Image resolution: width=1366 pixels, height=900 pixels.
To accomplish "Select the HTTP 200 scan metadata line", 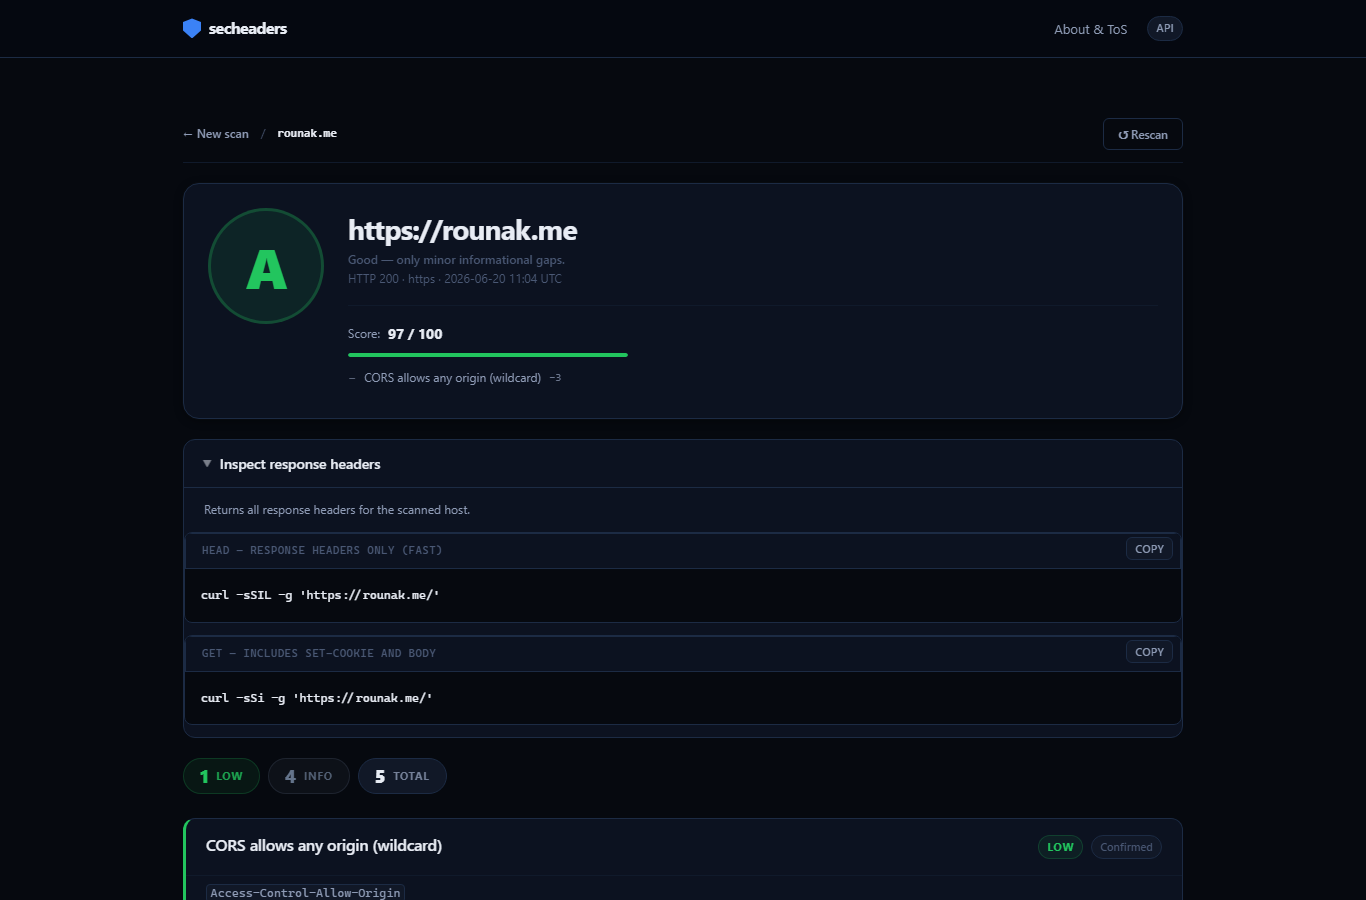I will (x=455, y=279).
